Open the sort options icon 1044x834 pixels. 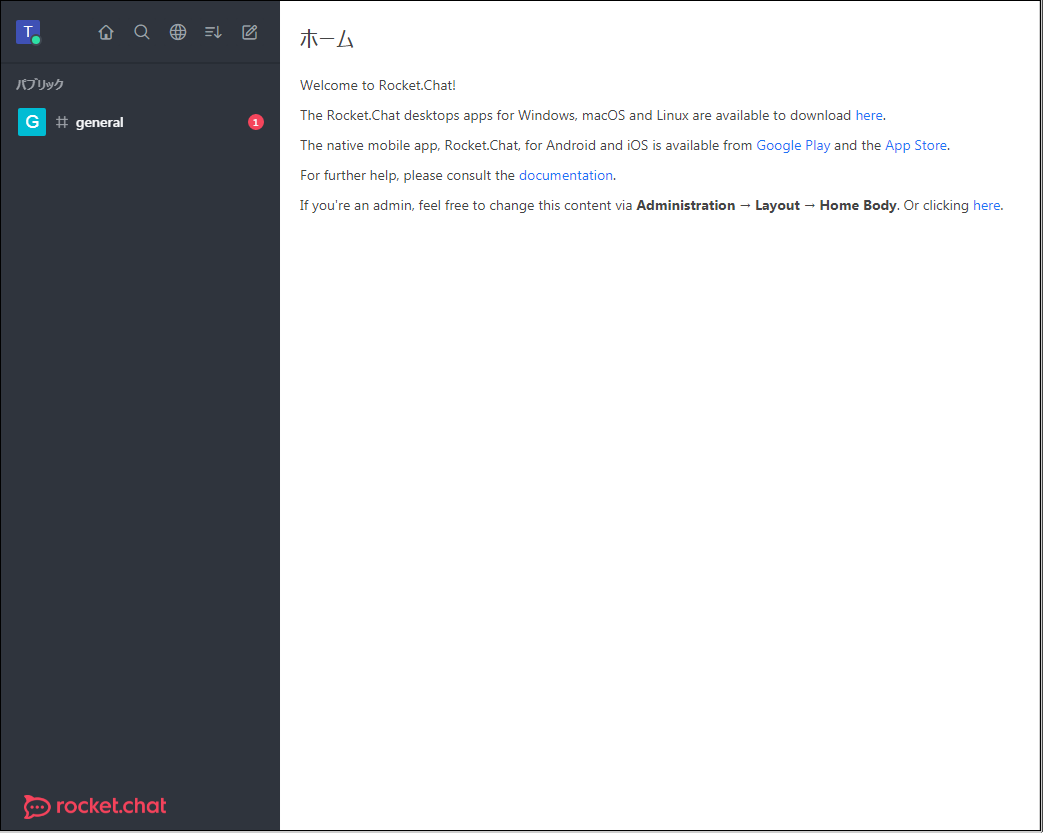click(213, 32)
